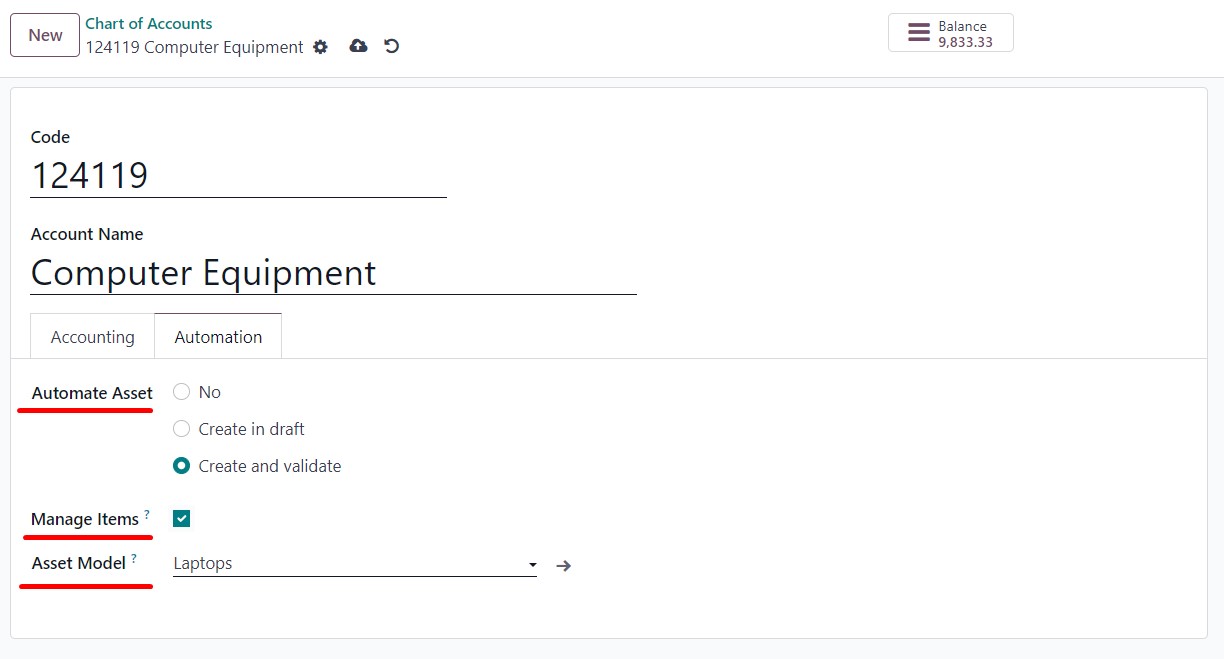Click the Manage Items help question mark
This screenshot has height=659, width=1224.
click(147, 514)
